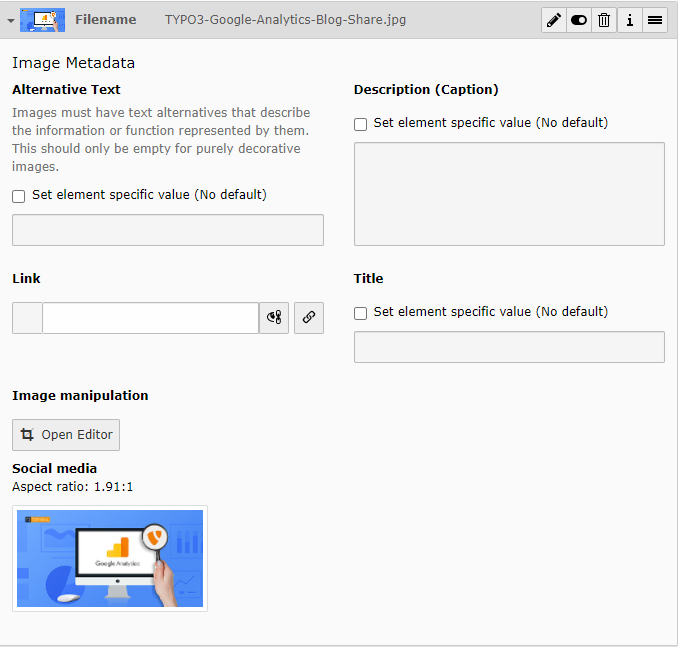This screenshot has width=678, height=647.
Task: Toggle visibility of the file reference
Action: click(579, 20)
